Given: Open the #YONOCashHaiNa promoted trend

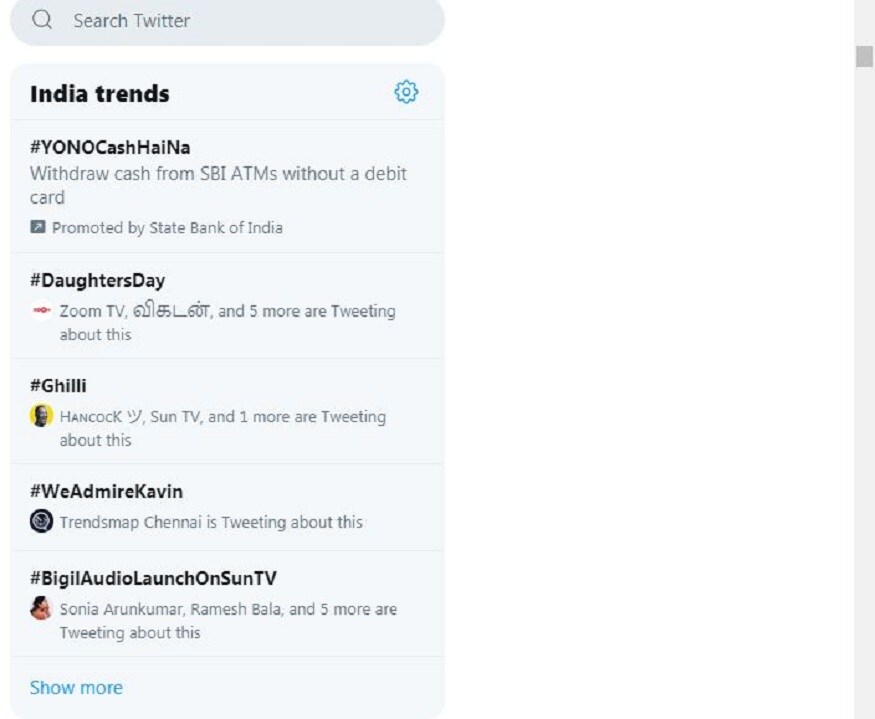Looking at the screenshot, I should click(x=227, y=186).
